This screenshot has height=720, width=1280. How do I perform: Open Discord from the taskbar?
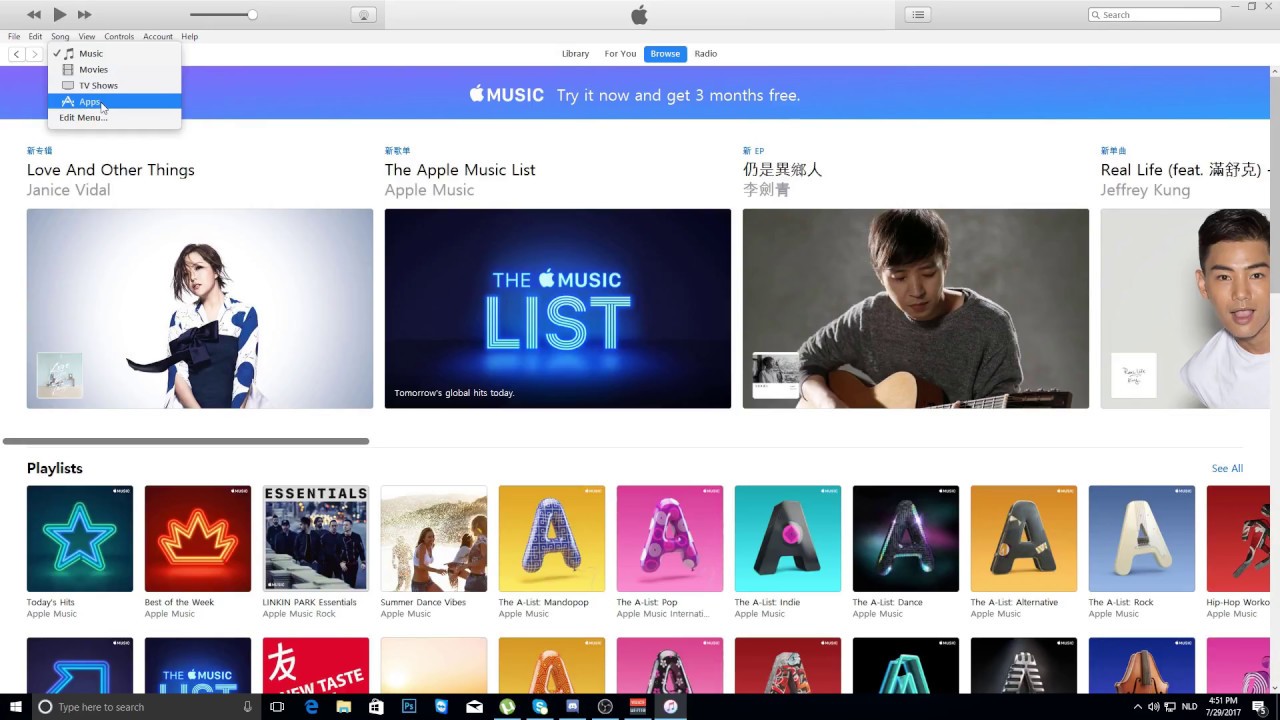[x=573, y=707]
